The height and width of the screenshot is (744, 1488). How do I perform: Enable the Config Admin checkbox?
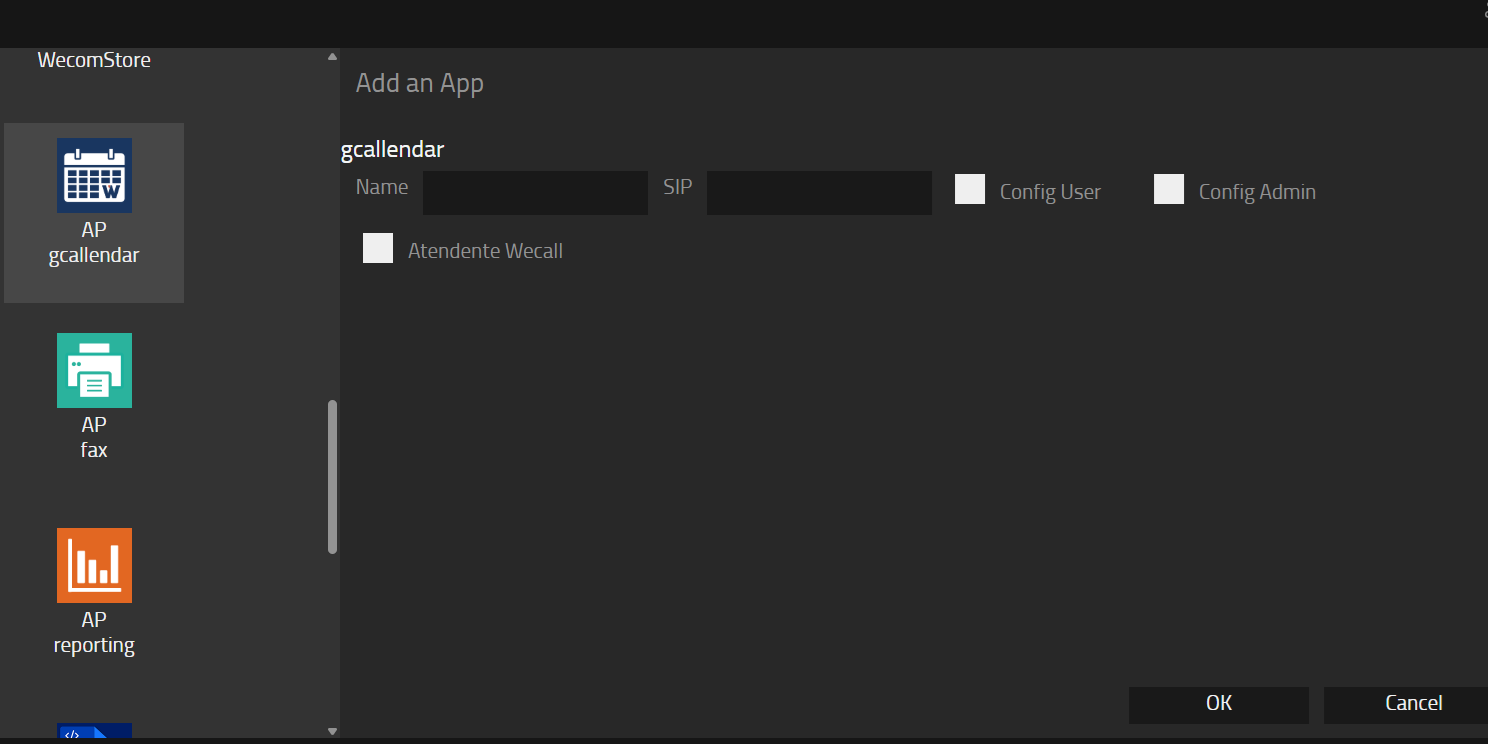(1169, 189)
